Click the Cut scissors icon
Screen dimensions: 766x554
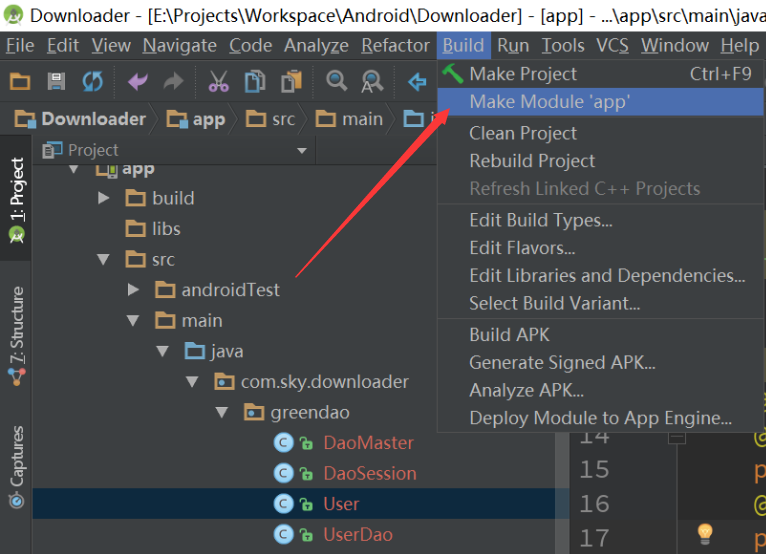(x=218, y=81)
